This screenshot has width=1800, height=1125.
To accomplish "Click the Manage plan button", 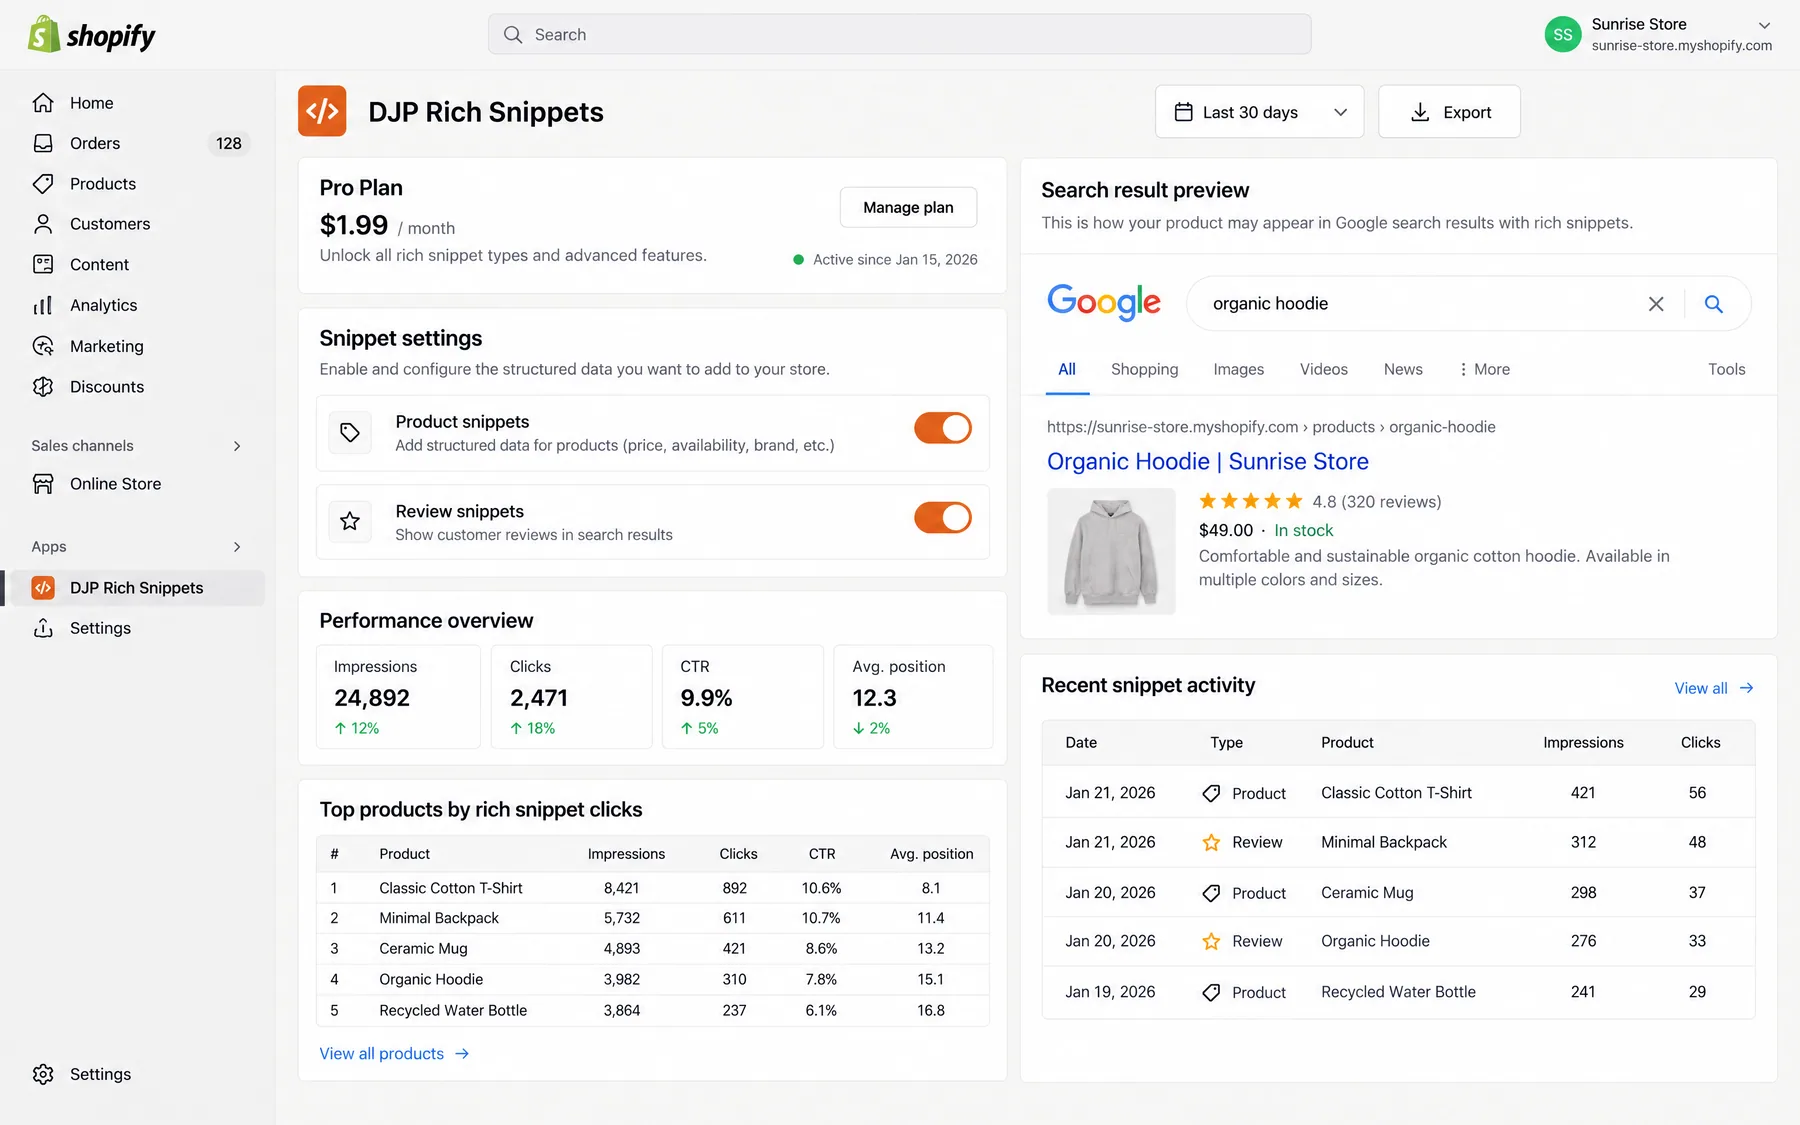I will click(908, 207).
